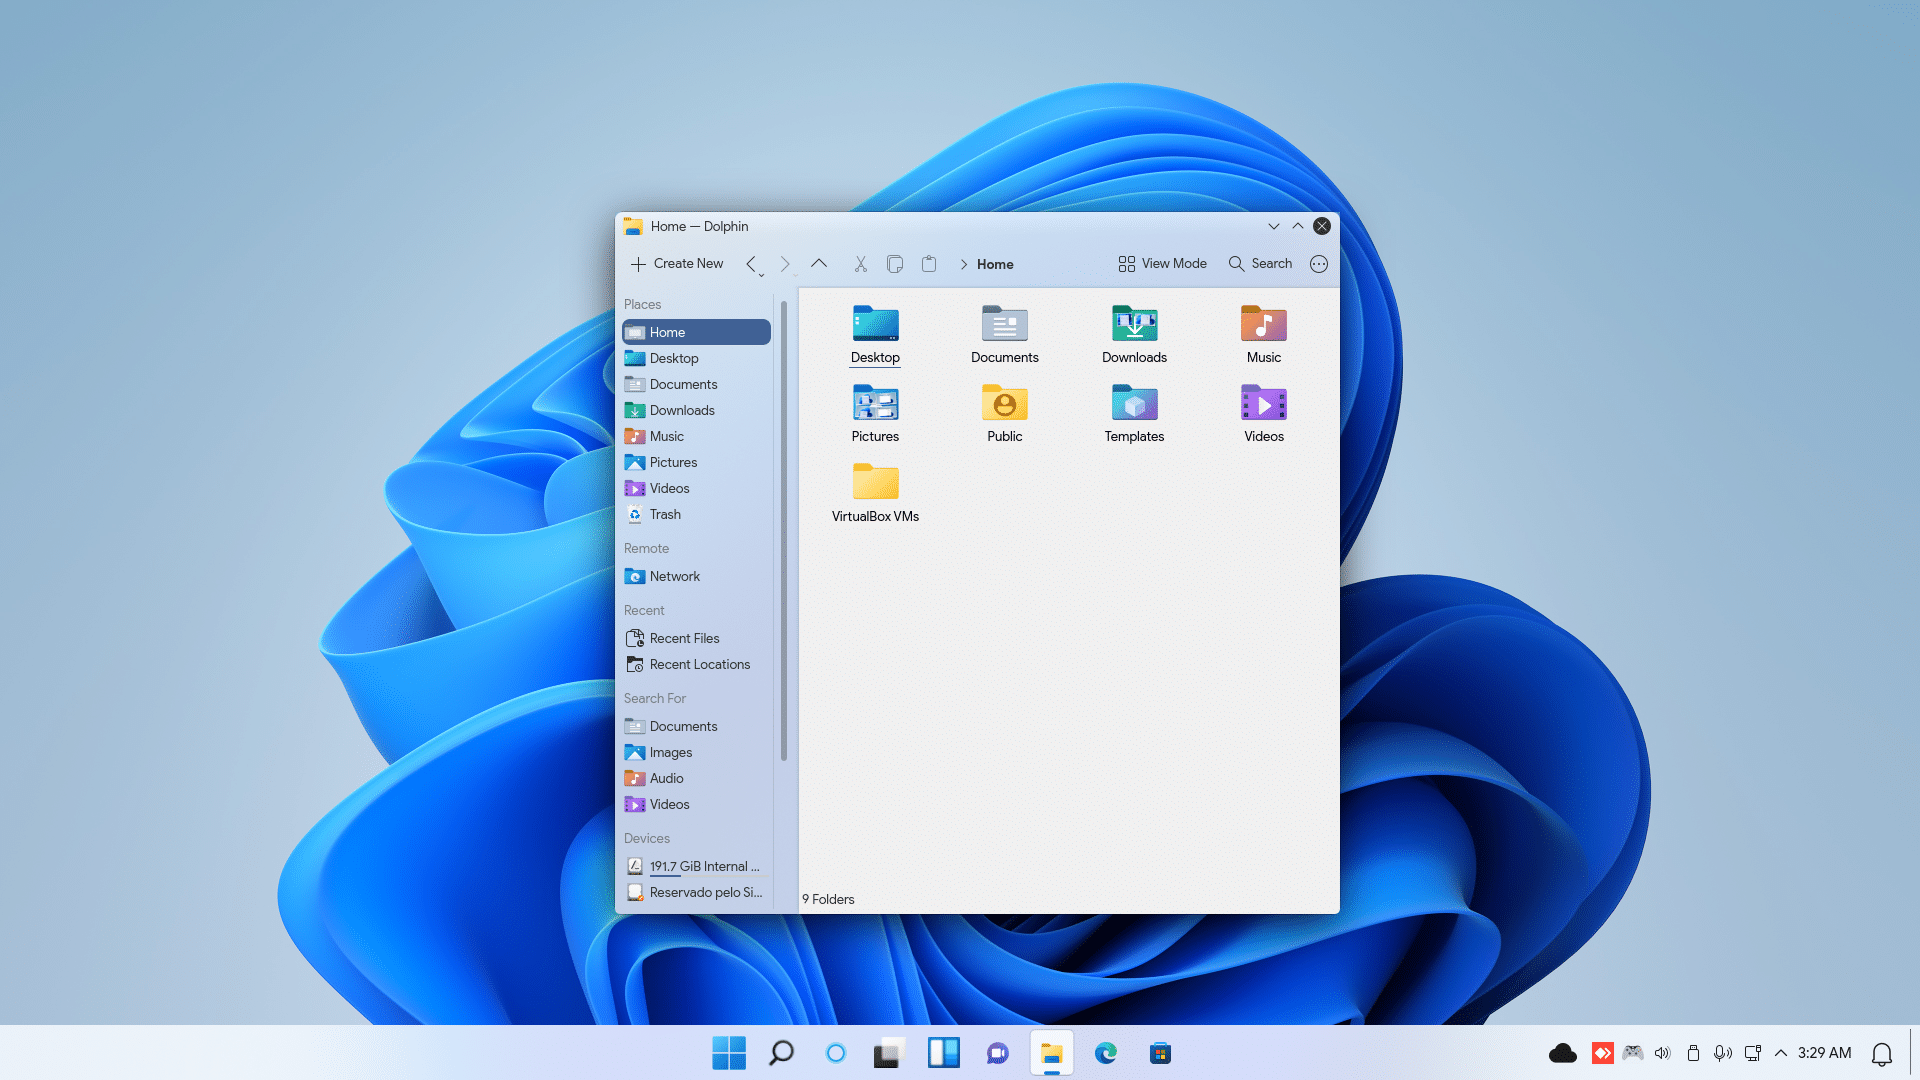1920x1080 pixels.
Task: Click the Microsoft Edge taskbar icon
Action: pos(1105,1052)
